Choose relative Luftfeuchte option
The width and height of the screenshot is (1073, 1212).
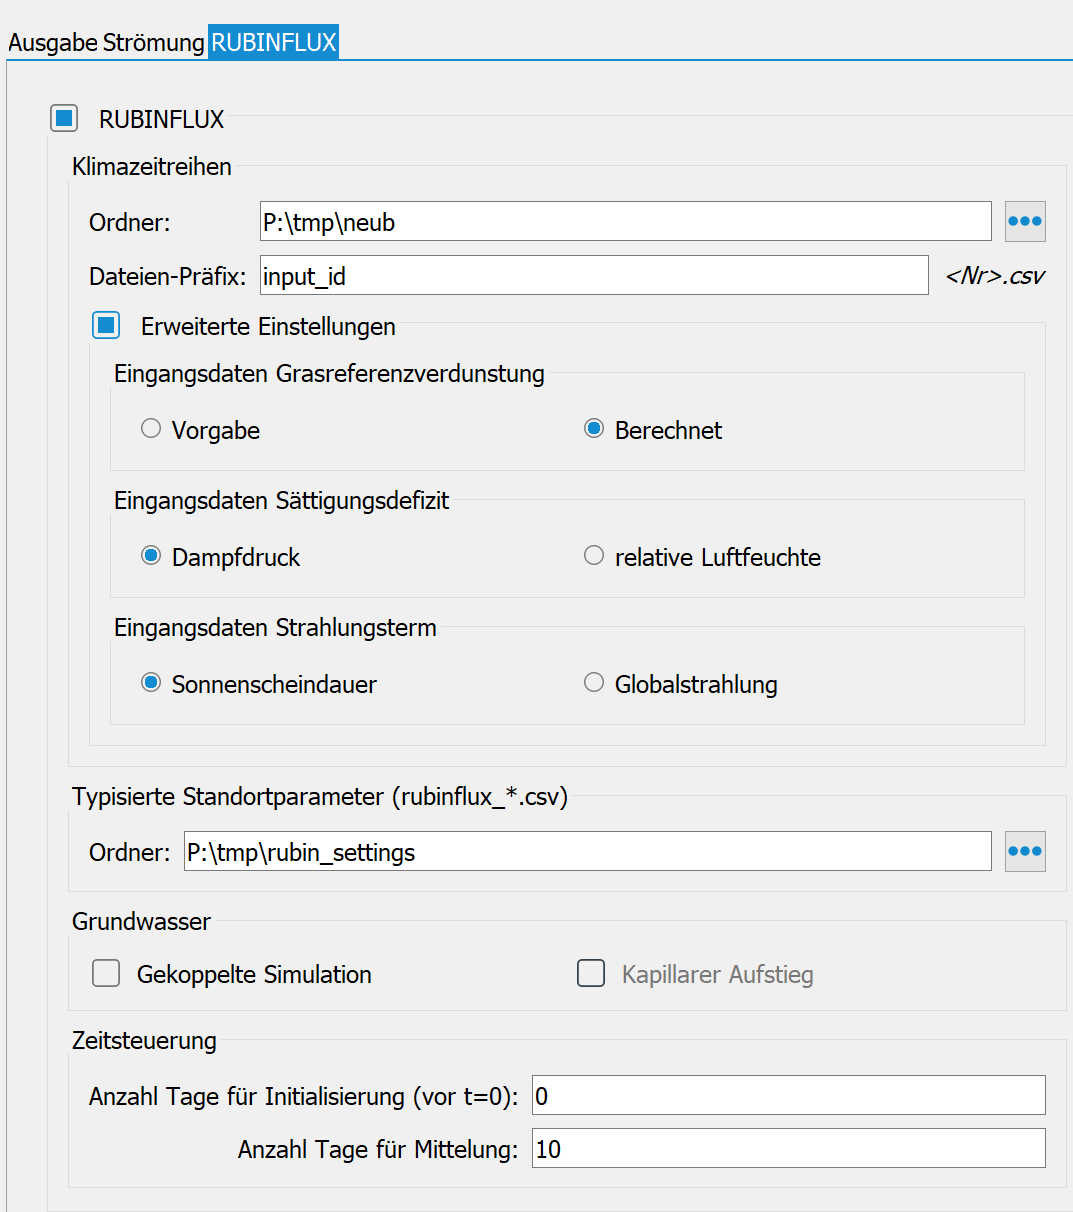tap(594, 557)
